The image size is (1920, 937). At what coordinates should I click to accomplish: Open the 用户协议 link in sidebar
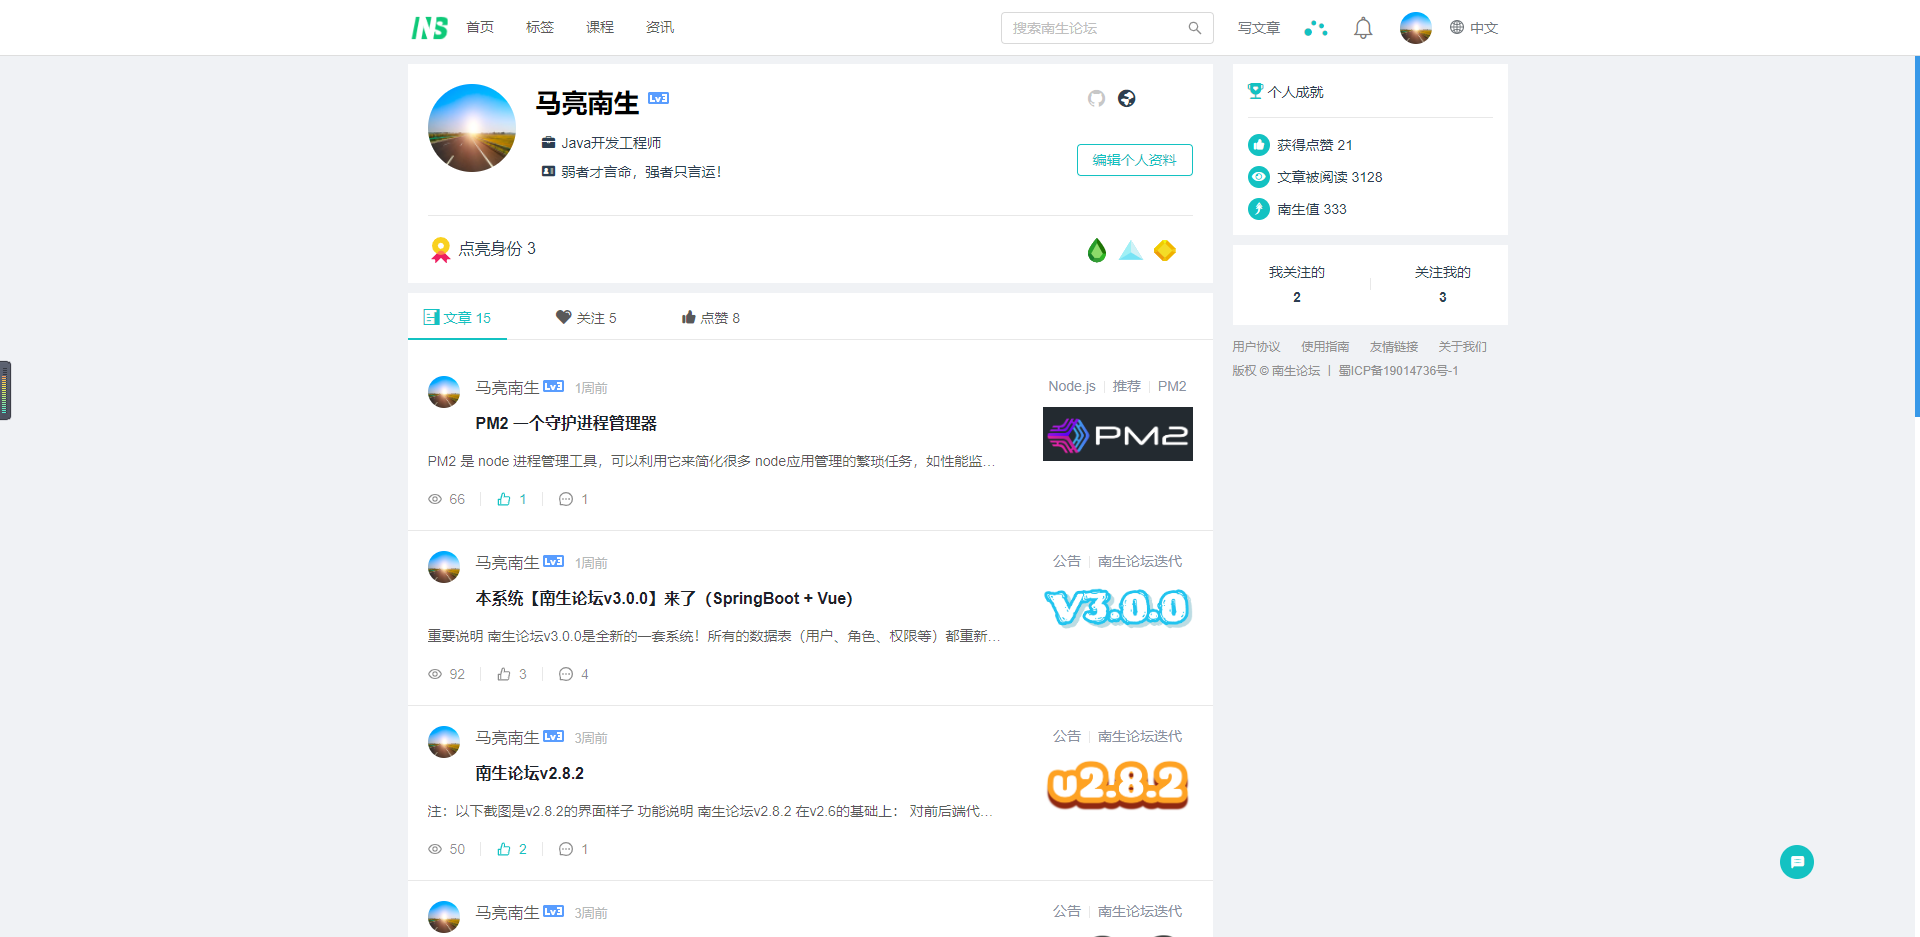pos(1256,346)
